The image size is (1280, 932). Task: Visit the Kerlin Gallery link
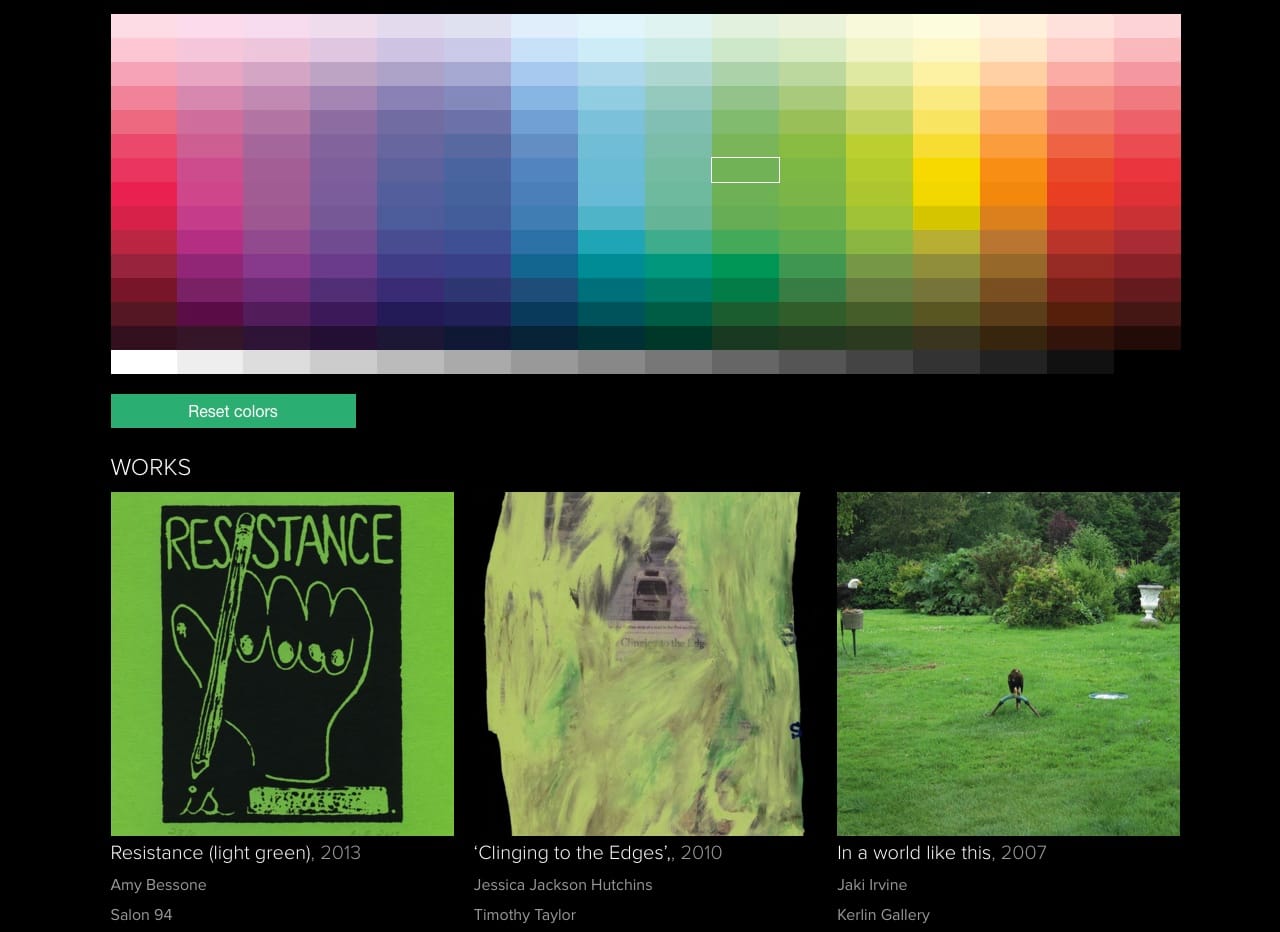[883, 915]
